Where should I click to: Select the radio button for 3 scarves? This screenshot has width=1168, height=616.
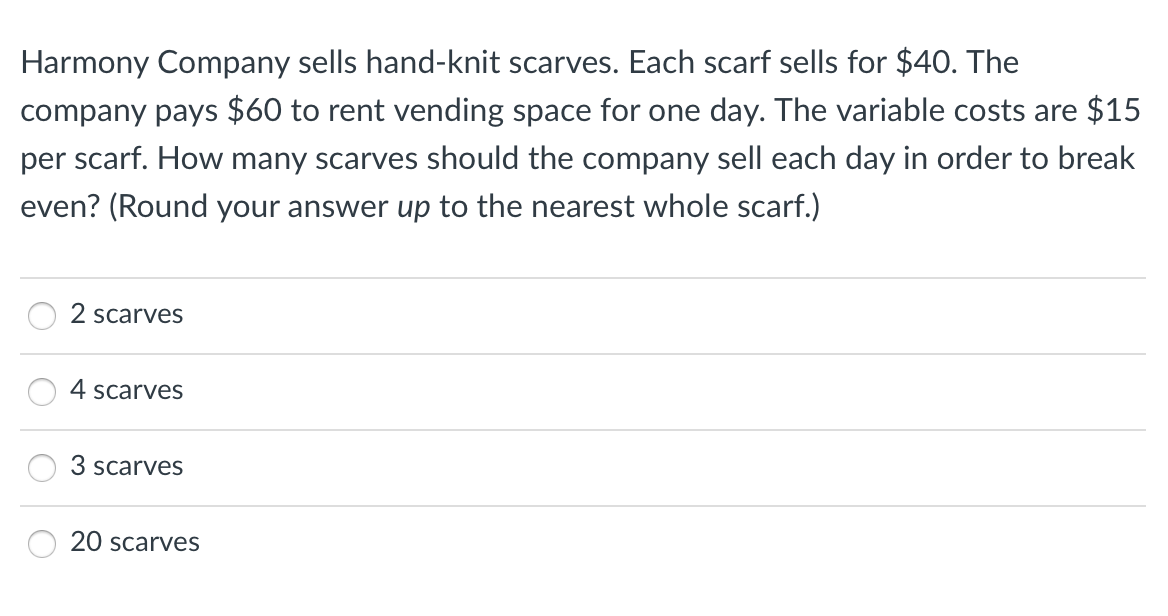click(x=41, y=467)
